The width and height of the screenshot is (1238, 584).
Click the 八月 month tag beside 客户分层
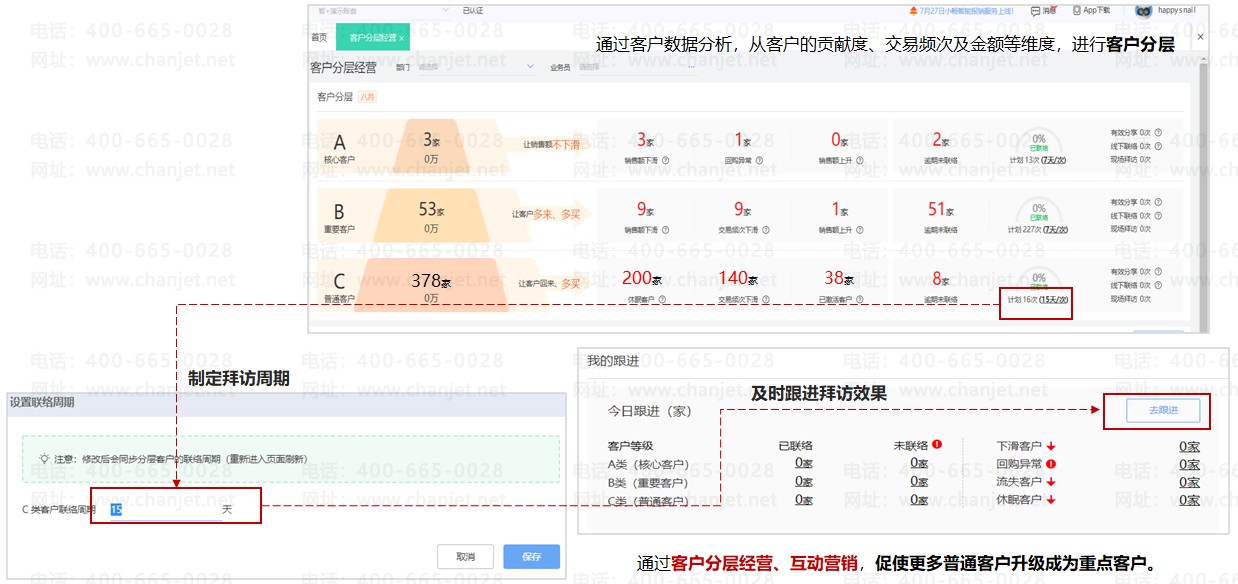point(369,97)
